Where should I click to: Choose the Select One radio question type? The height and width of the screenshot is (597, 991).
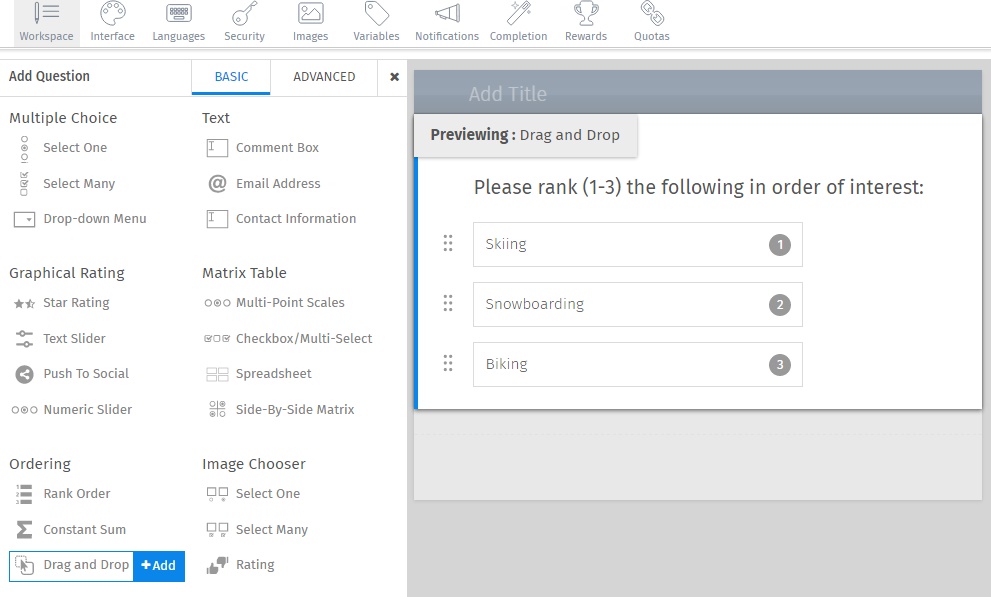pos(74,148)
